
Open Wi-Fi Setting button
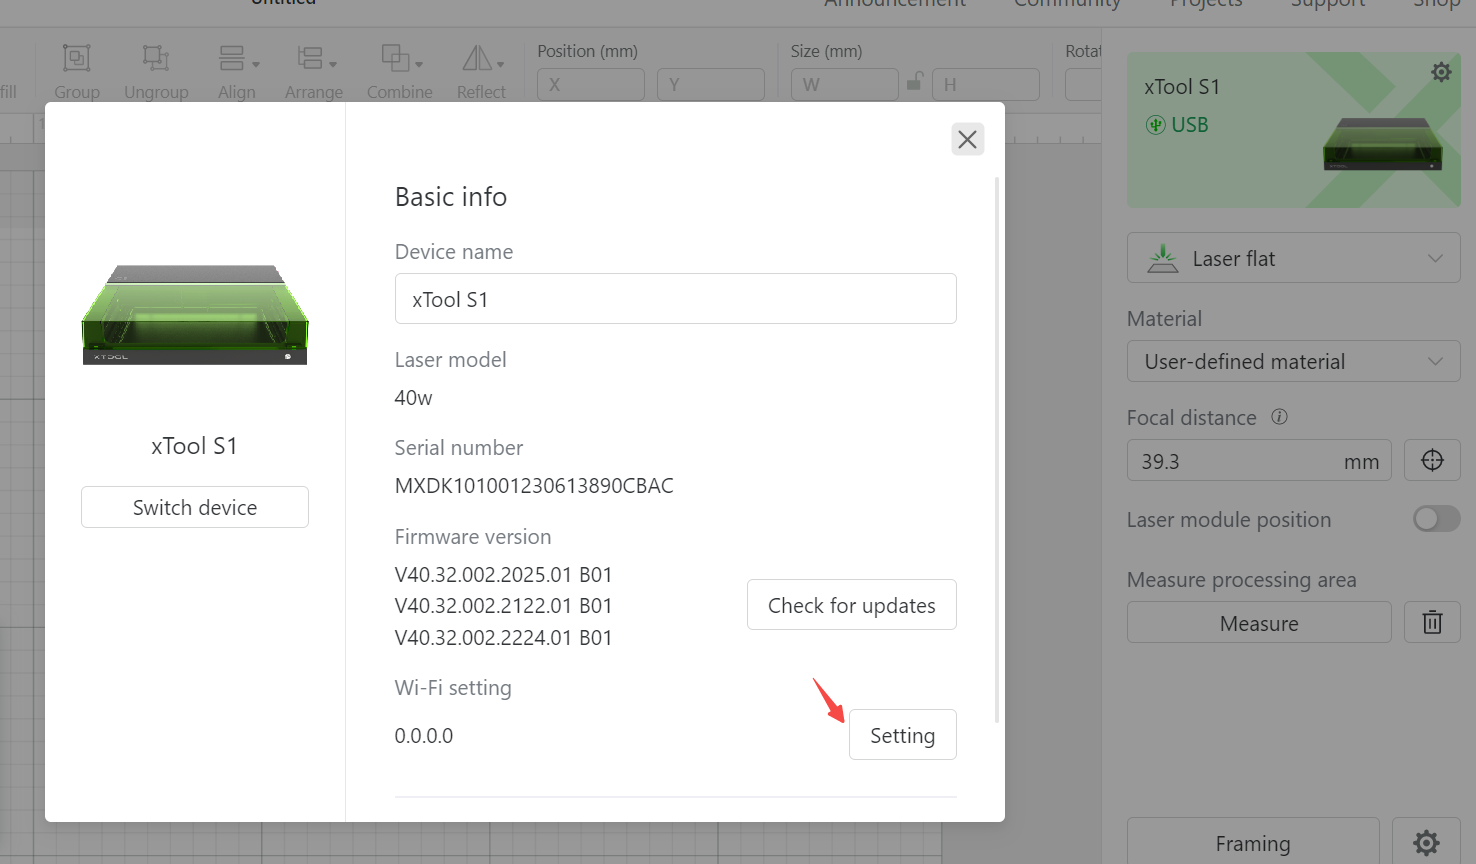(903, 735)
